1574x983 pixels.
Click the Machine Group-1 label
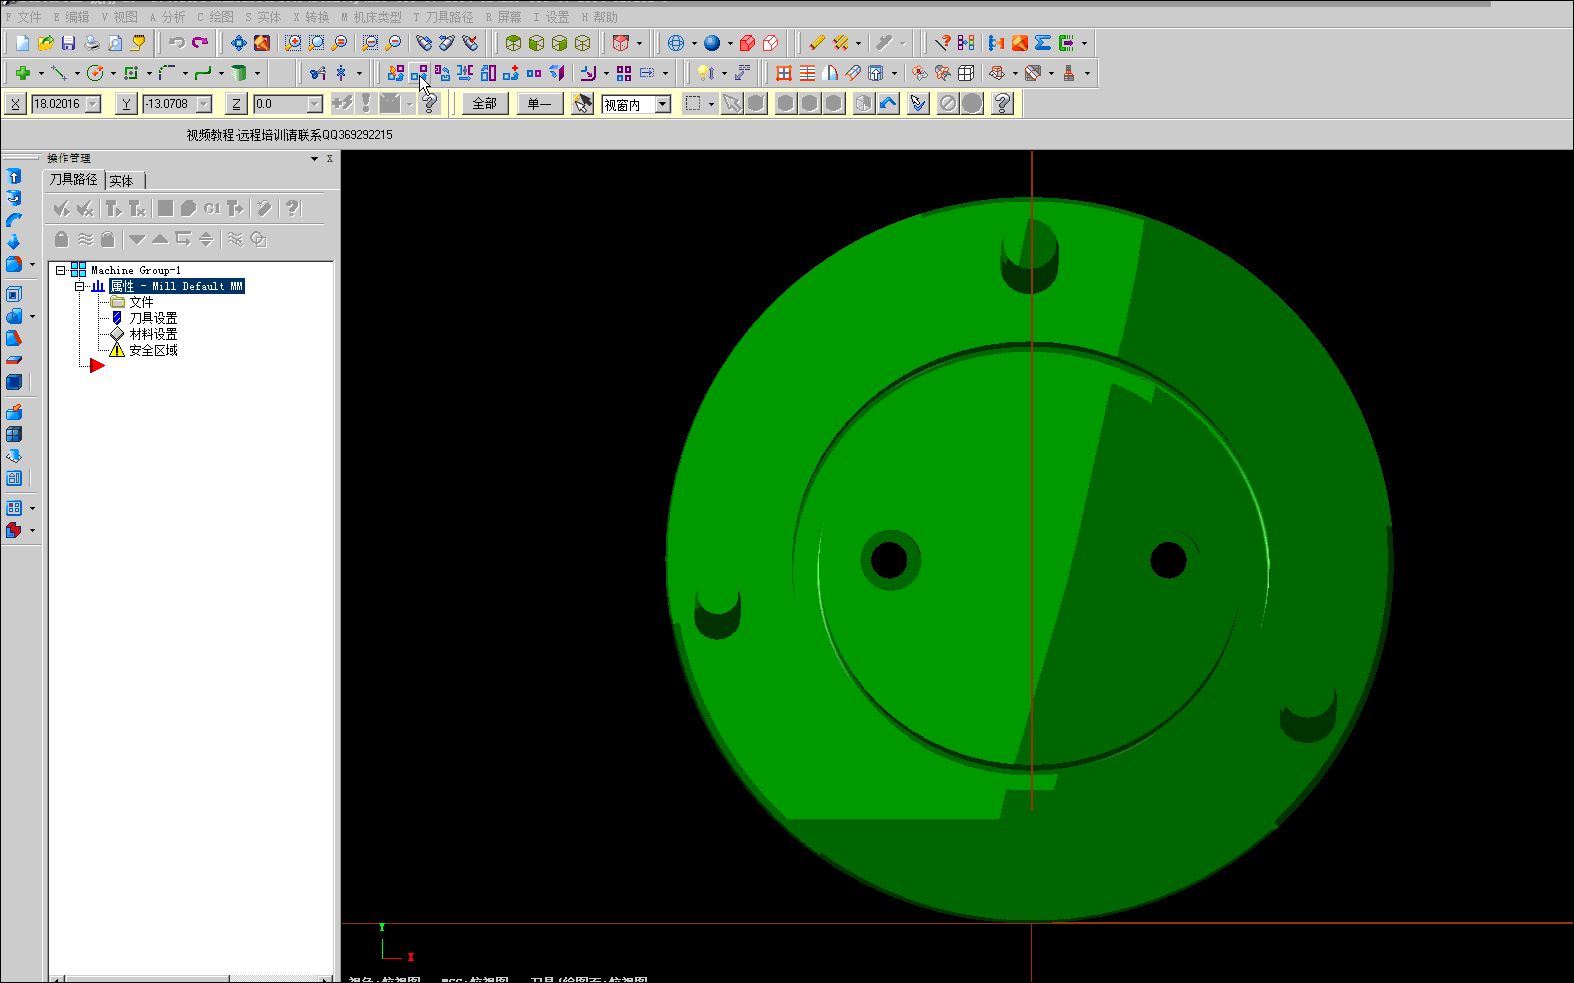pos(136,270)
